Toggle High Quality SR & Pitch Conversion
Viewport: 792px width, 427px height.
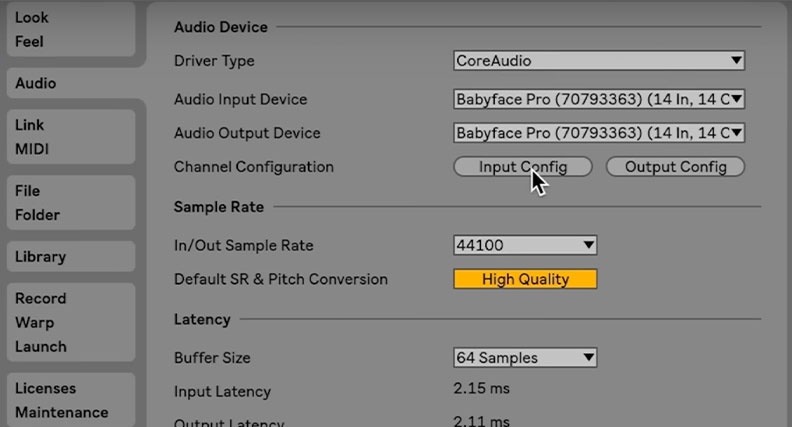click(x=525, y=279)
